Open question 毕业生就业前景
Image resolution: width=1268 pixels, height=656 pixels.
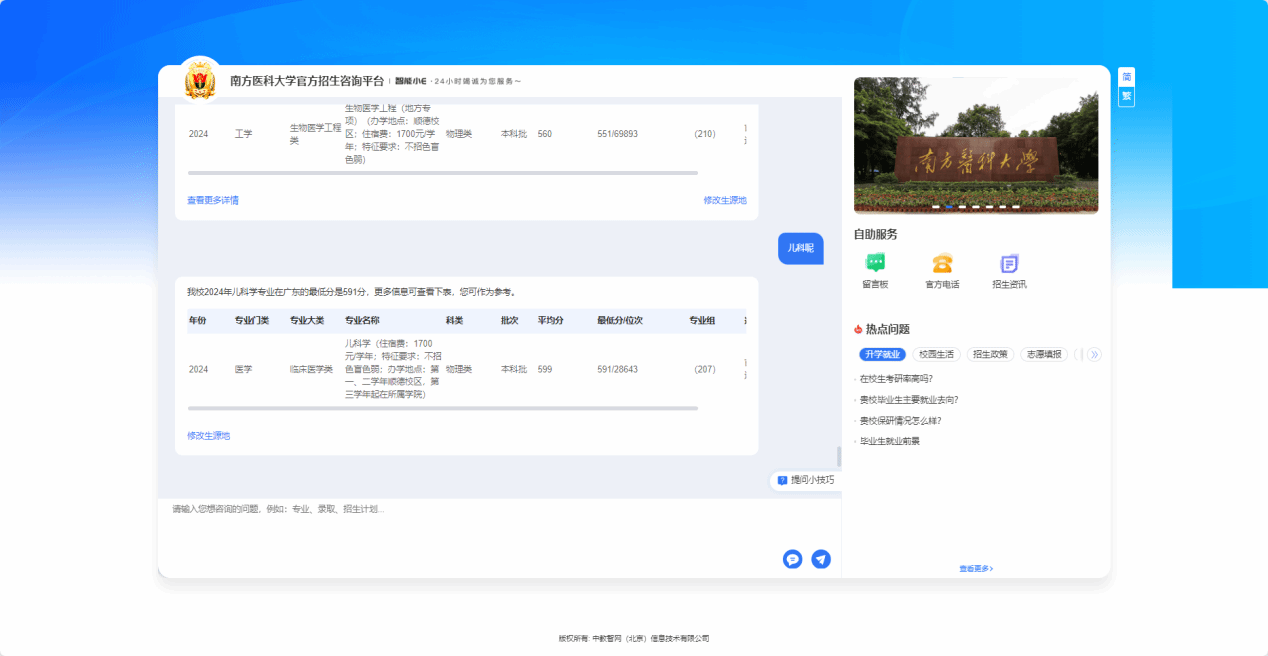click(889, 441)
